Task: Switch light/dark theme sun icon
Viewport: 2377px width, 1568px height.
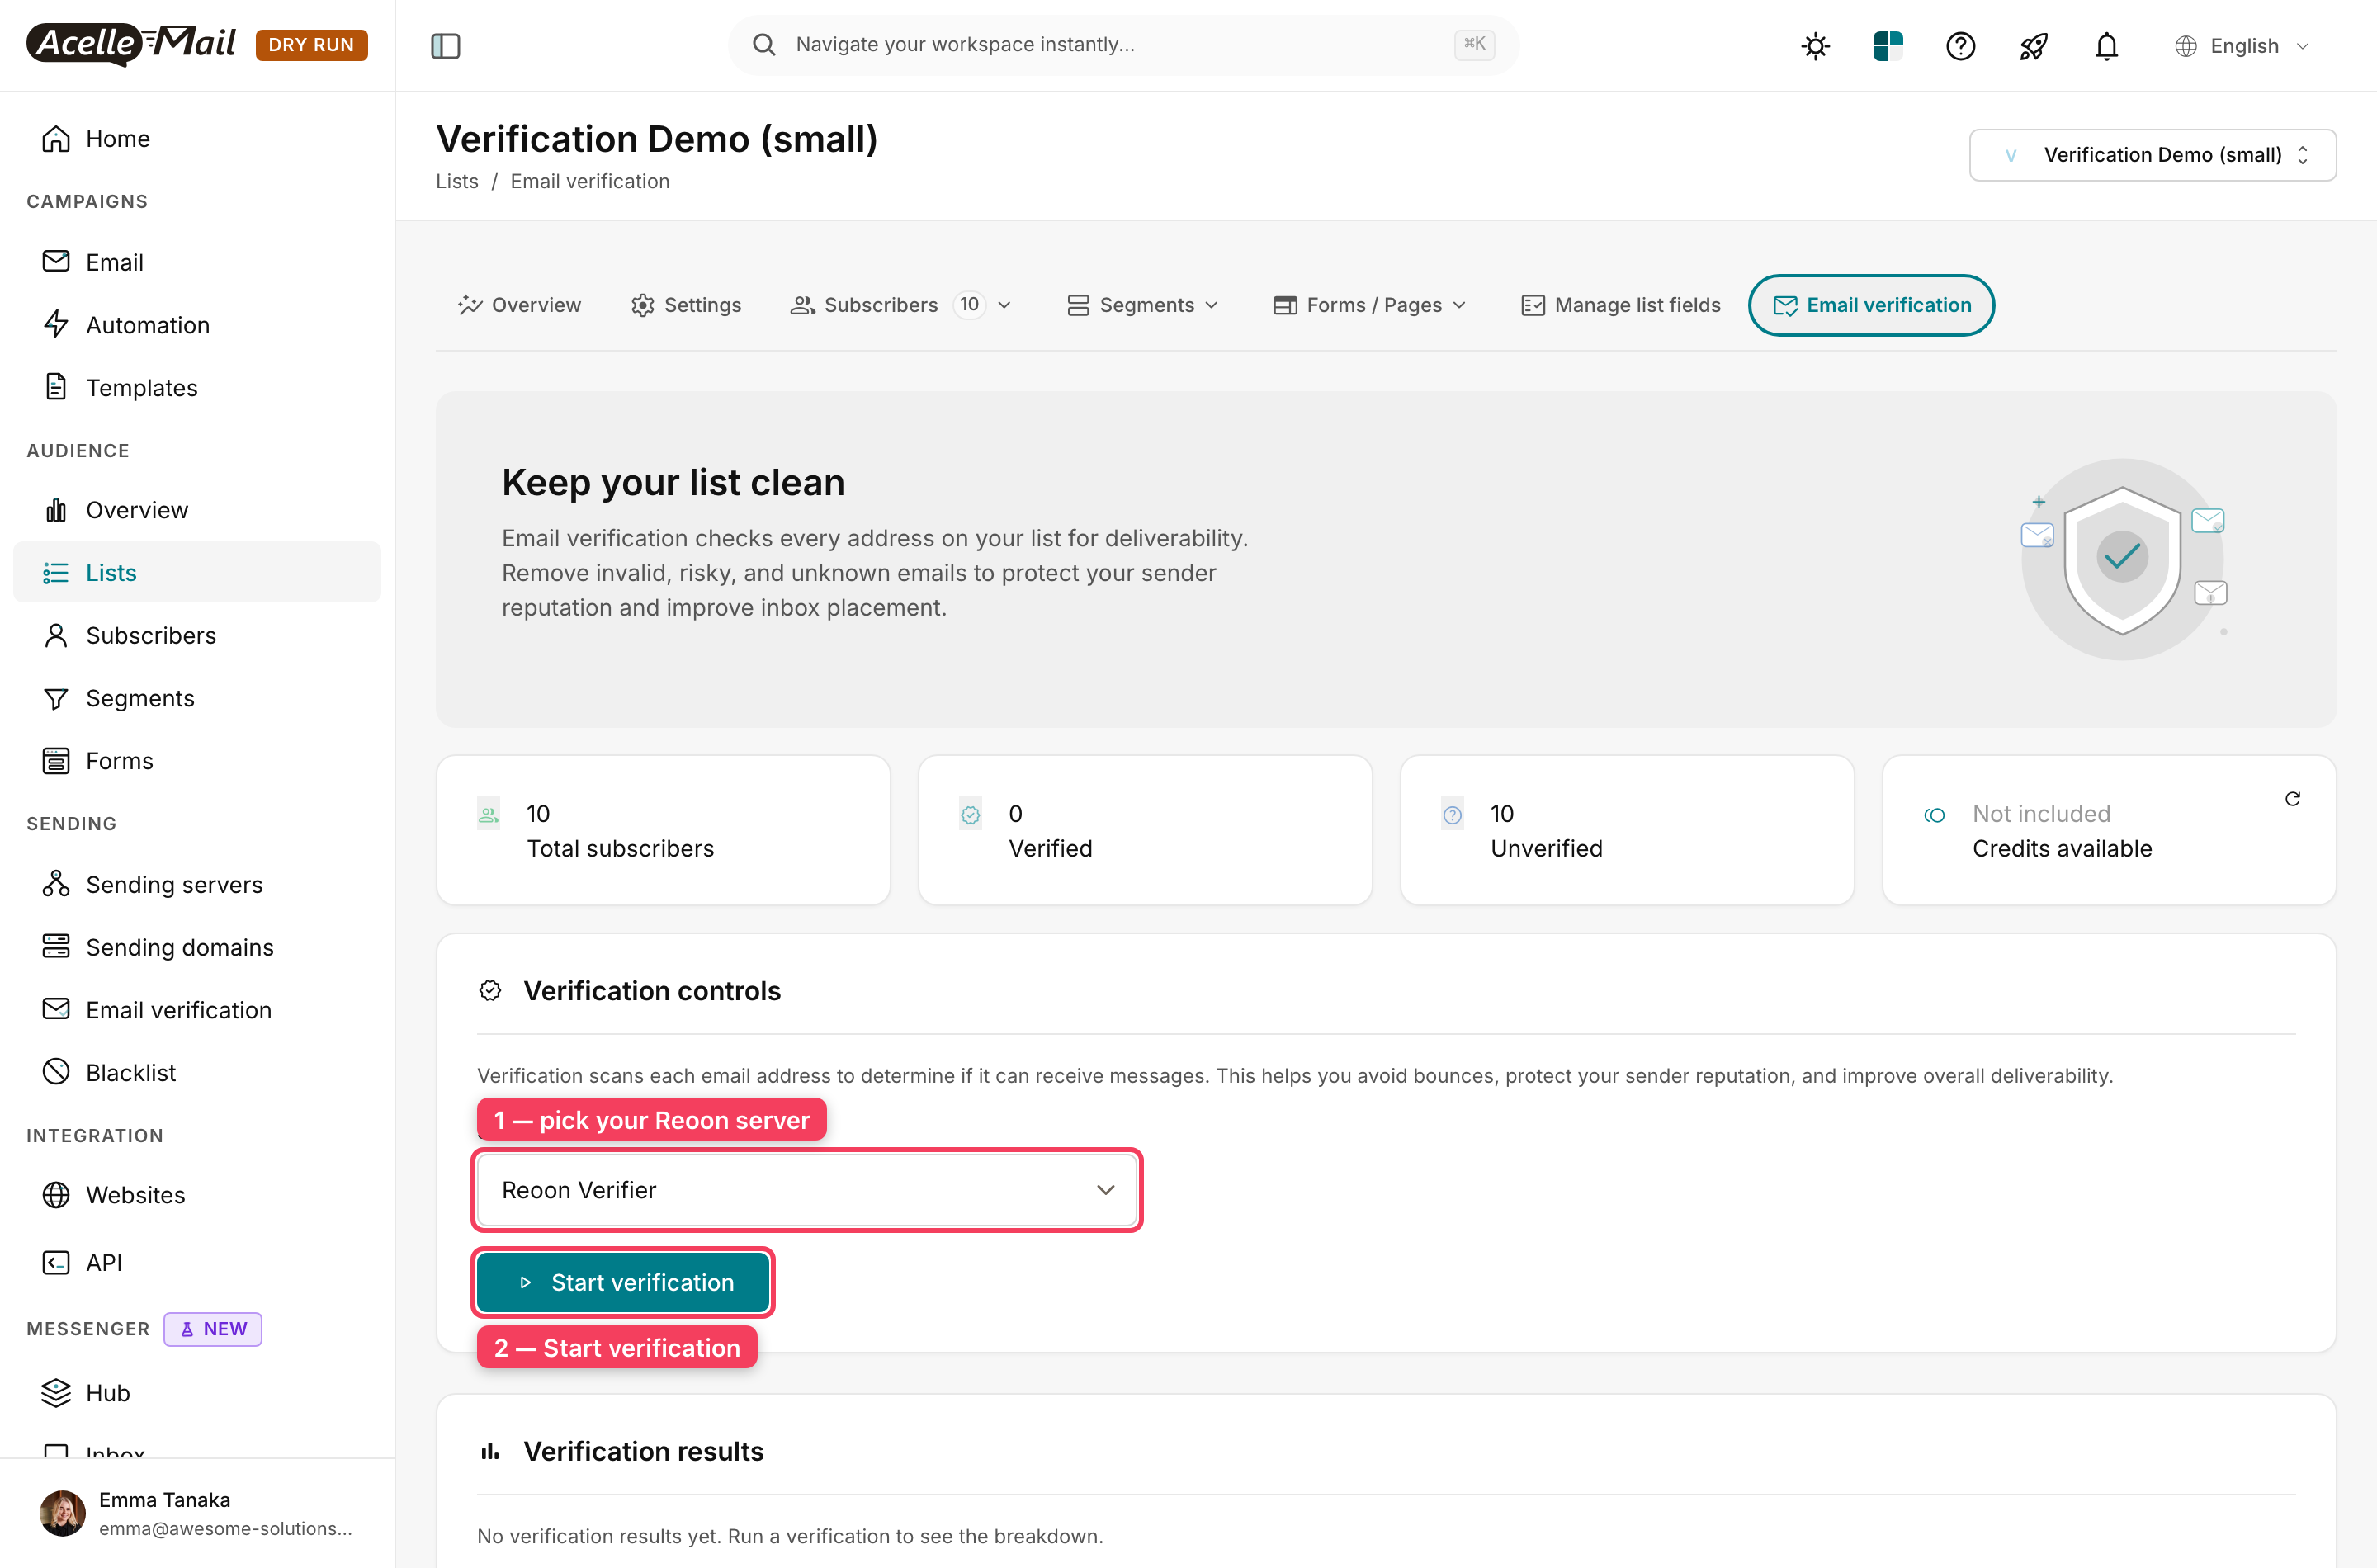Action: (x=1815, y=46)
